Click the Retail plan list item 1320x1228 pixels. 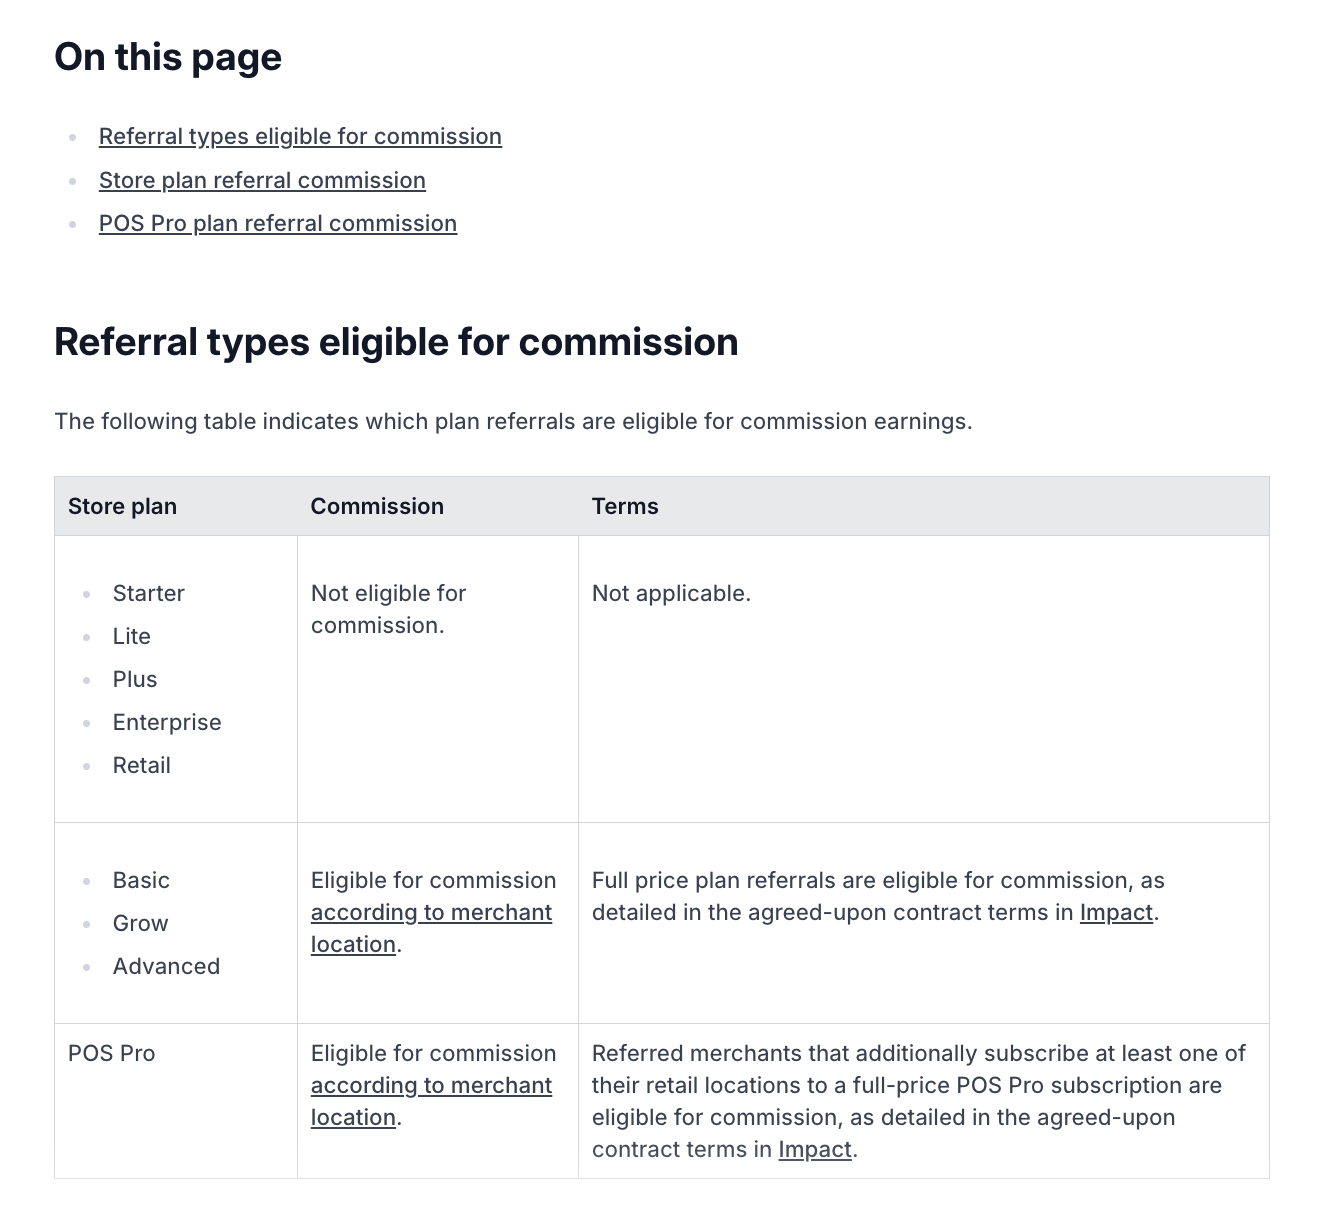pos(142,766)
